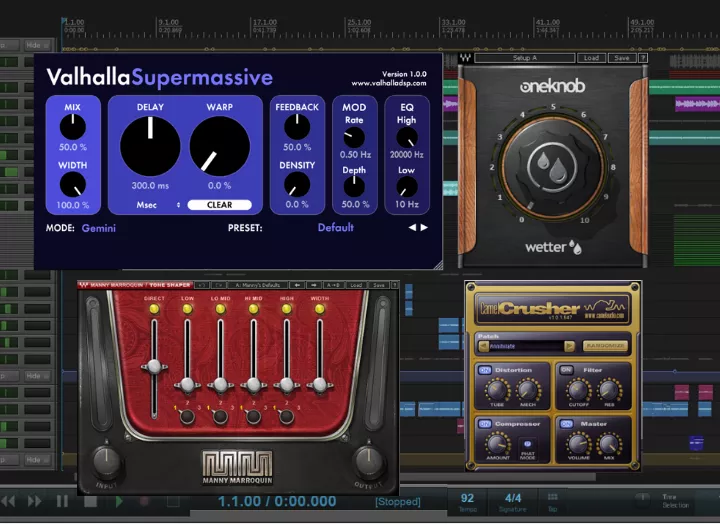Click the LOW band range selector knob
Screen dimensions: 720x525
[x=187, y=417]
